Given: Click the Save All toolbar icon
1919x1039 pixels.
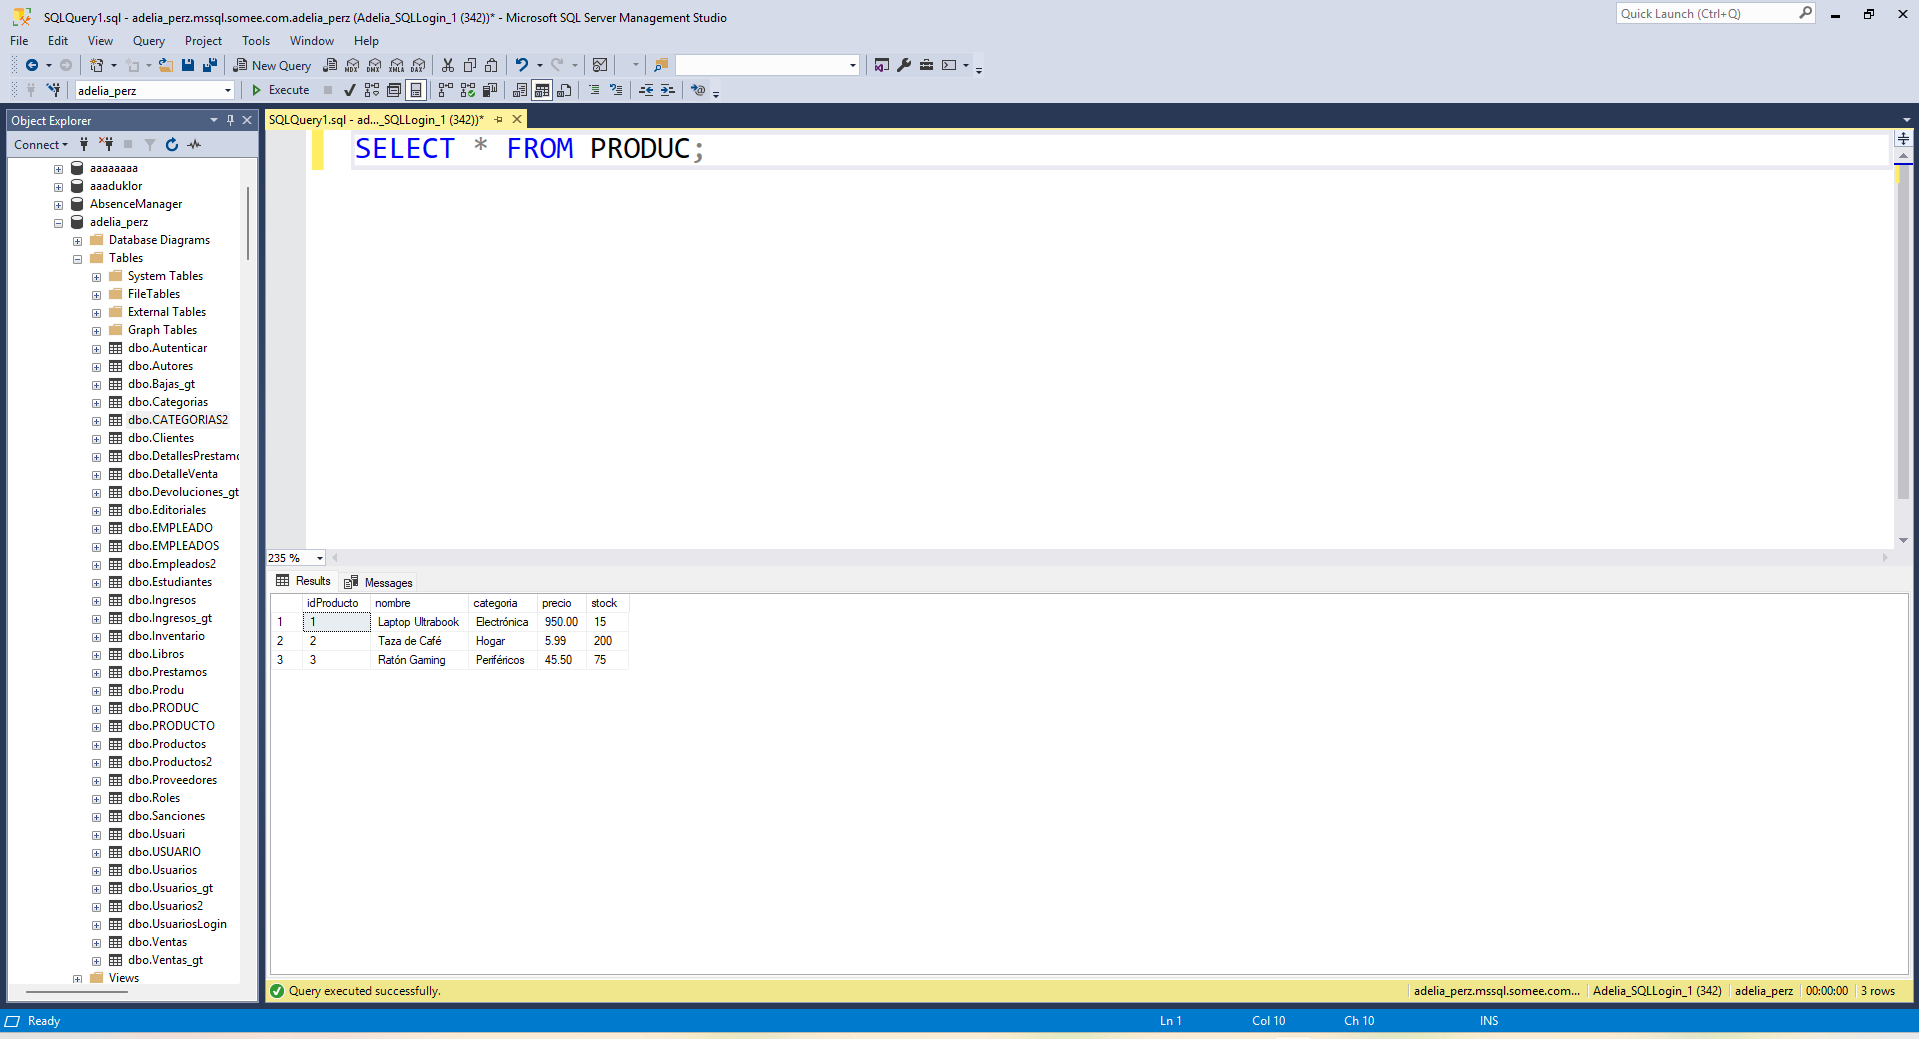Looking at the screenshot, I should coord(210,65).
